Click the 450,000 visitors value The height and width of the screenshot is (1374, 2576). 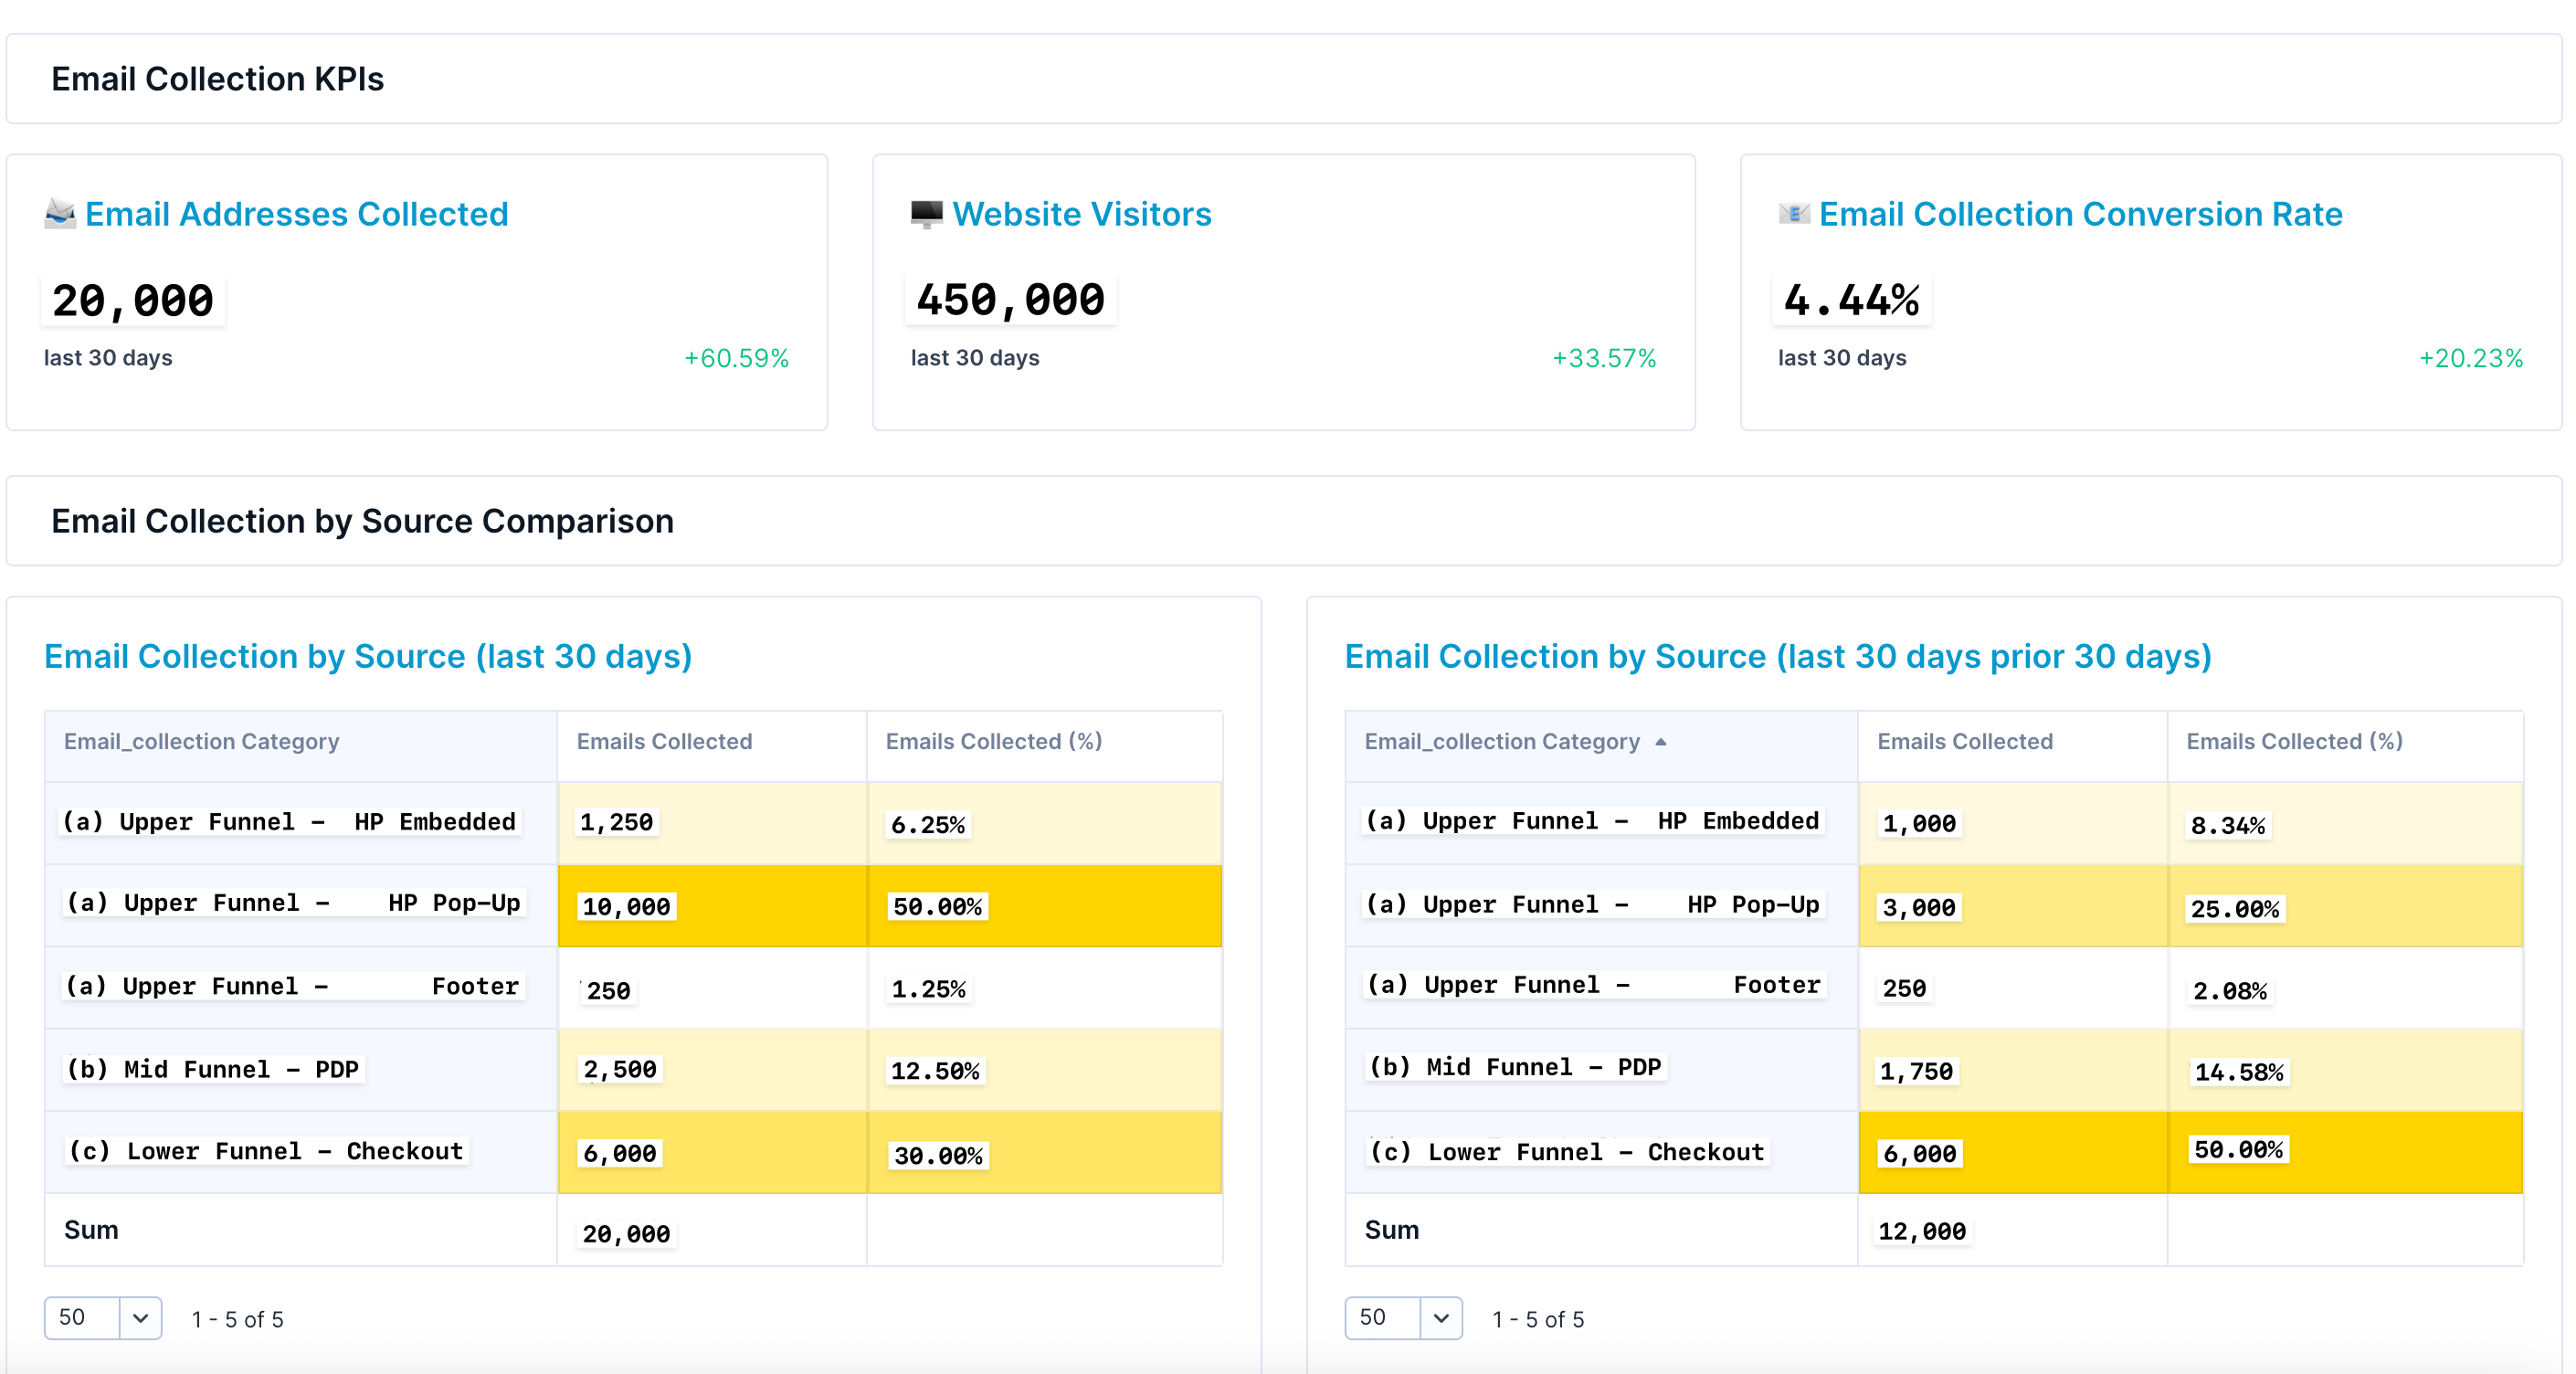click(1010, 300)
